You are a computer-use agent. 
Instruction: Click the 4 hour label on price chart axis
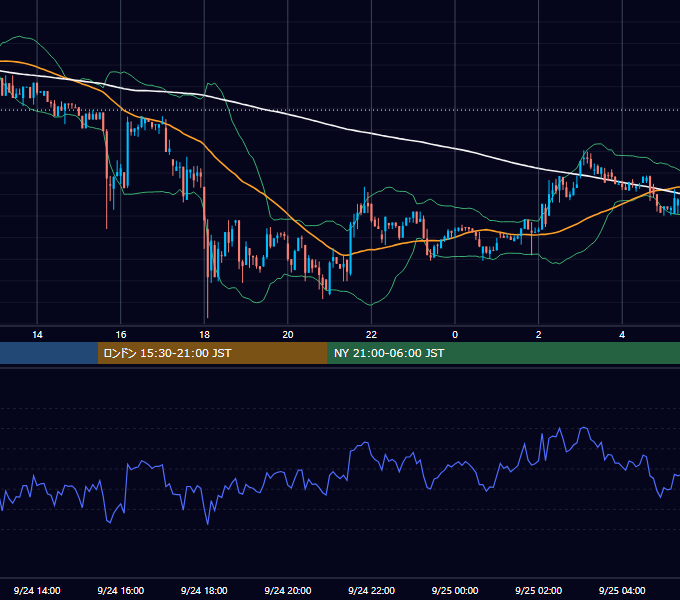[622, 335]
